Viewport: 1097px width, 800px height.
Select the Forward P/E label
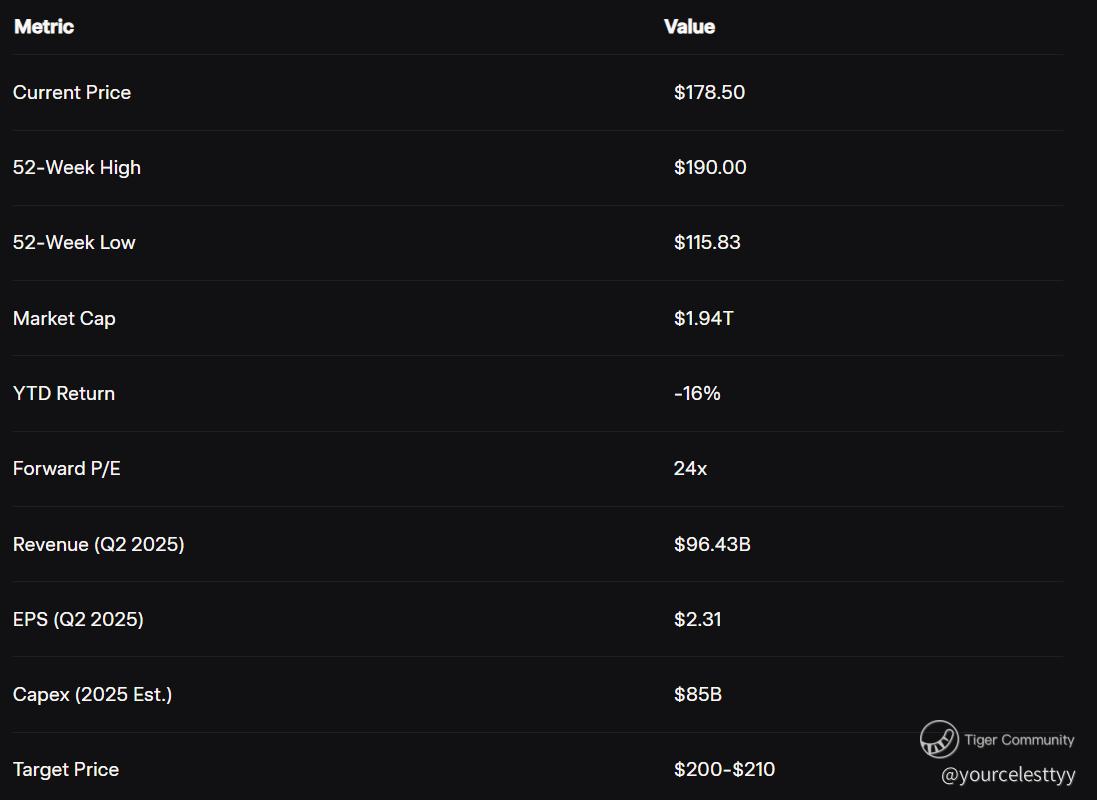click(67, 468)
